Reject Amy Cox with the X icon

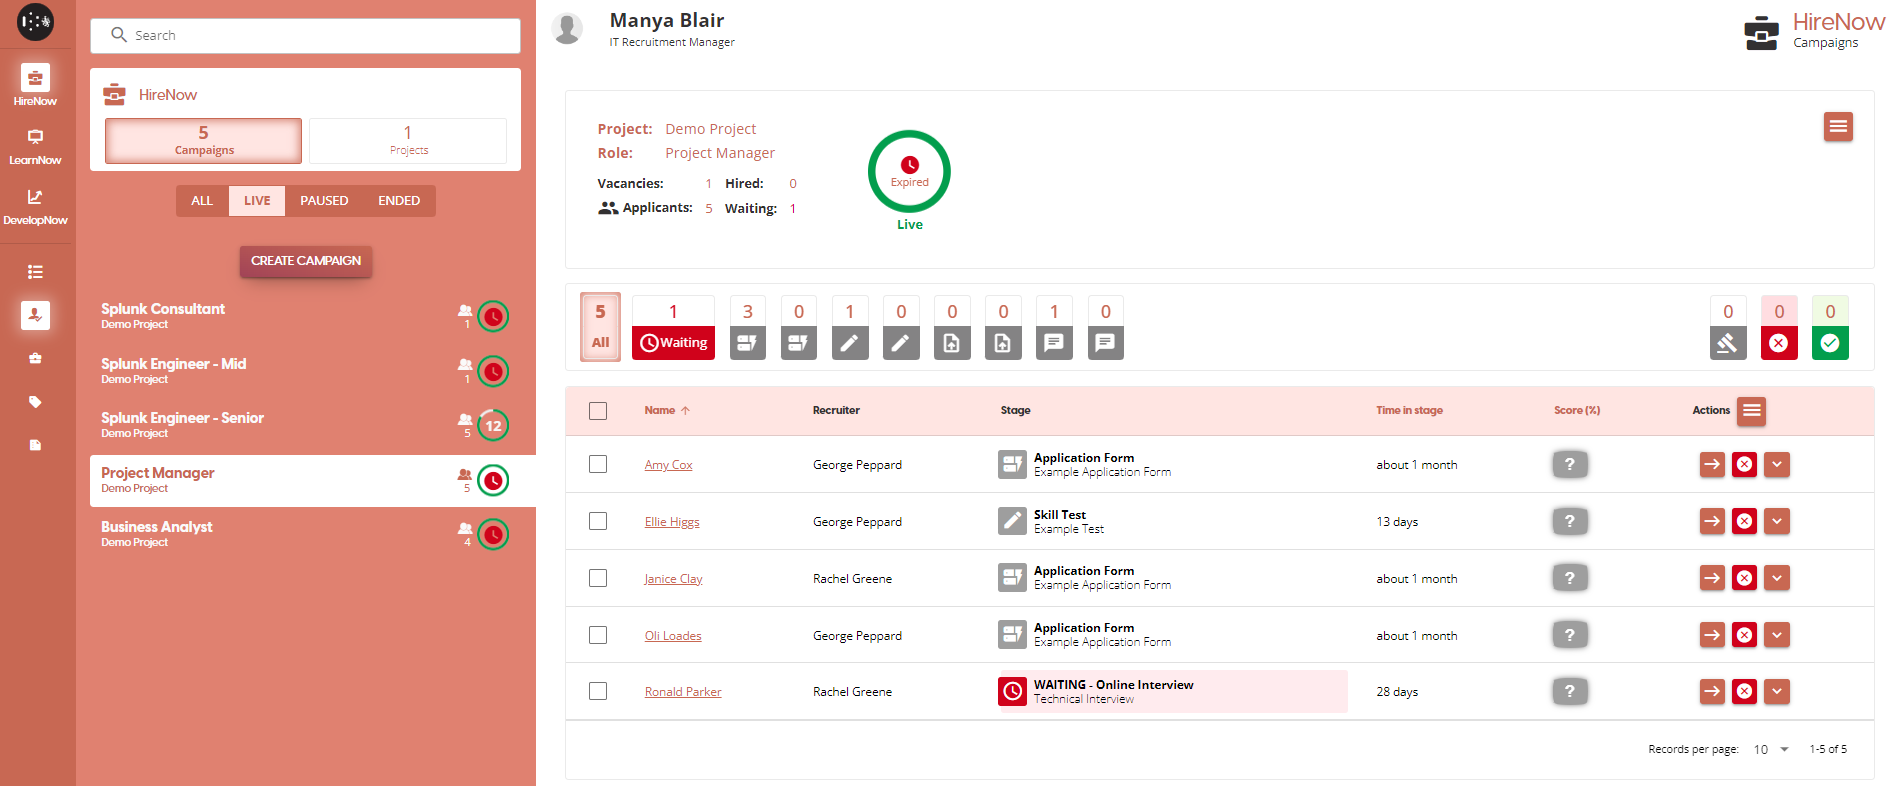tap(1744, 464)
